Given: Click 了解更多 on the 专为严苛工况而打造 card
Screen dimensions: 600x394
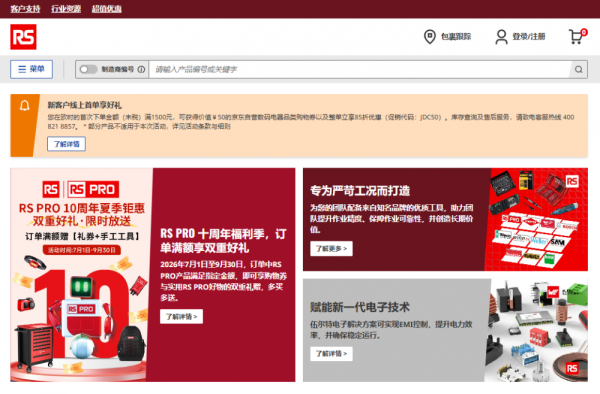Looking at the screenshot, I should (x=331, y=249).
